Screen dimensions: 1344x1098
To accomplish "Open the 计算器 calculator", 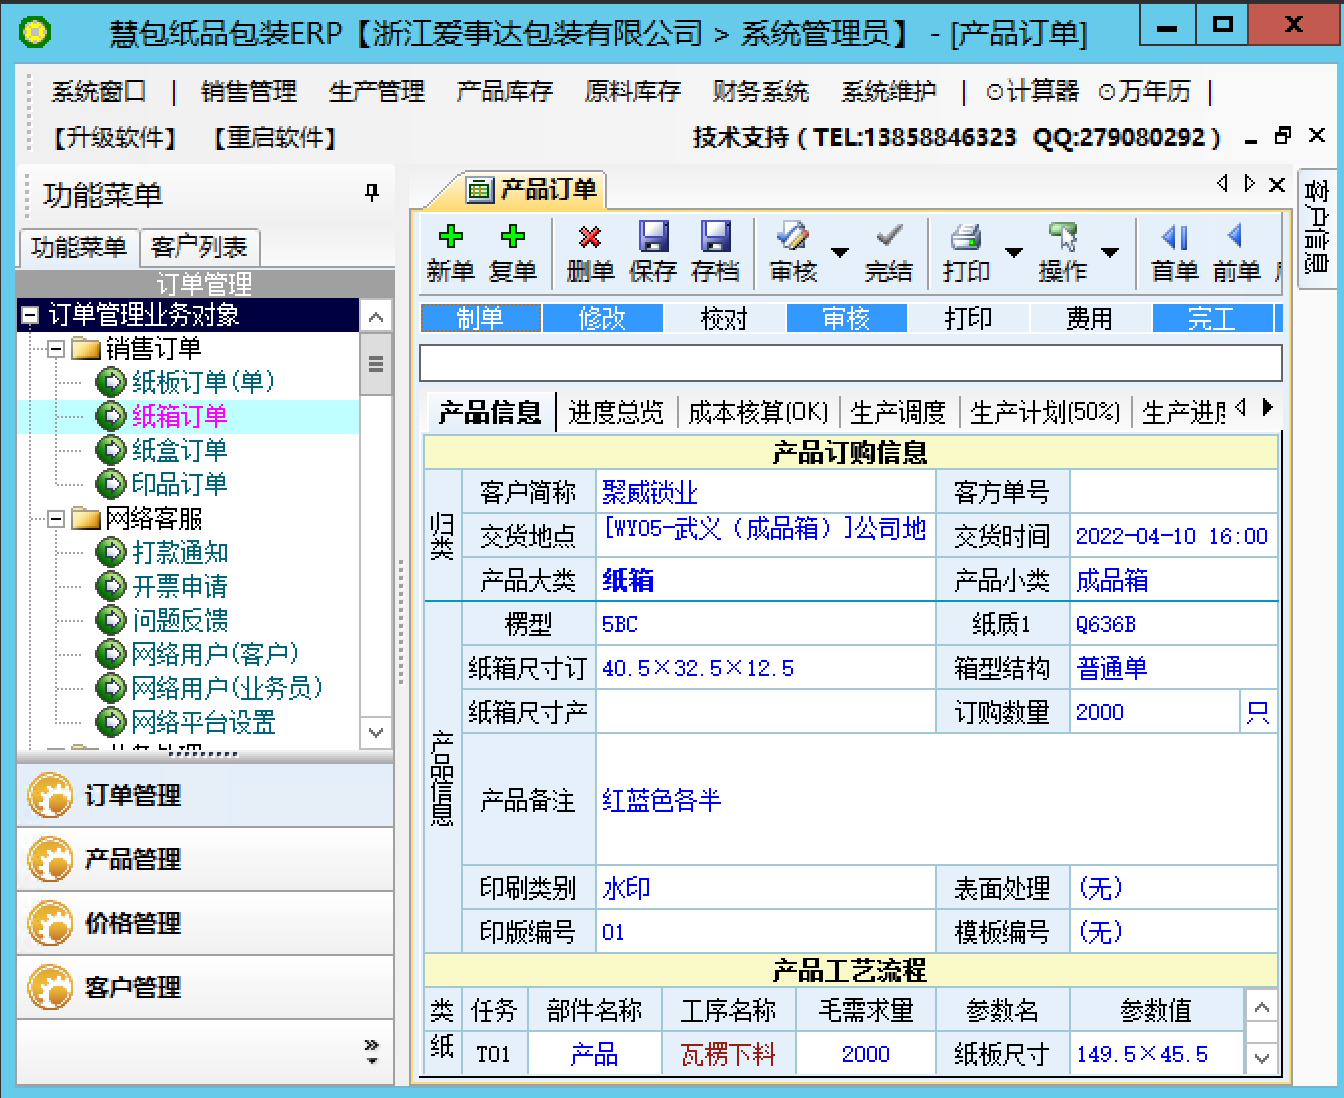I will tap(1033, 92).
